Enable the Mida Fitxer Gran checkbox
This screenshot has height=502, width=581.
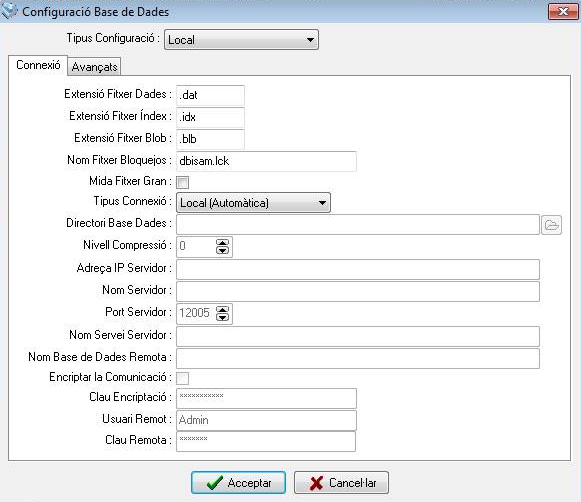tap(182, 182)
